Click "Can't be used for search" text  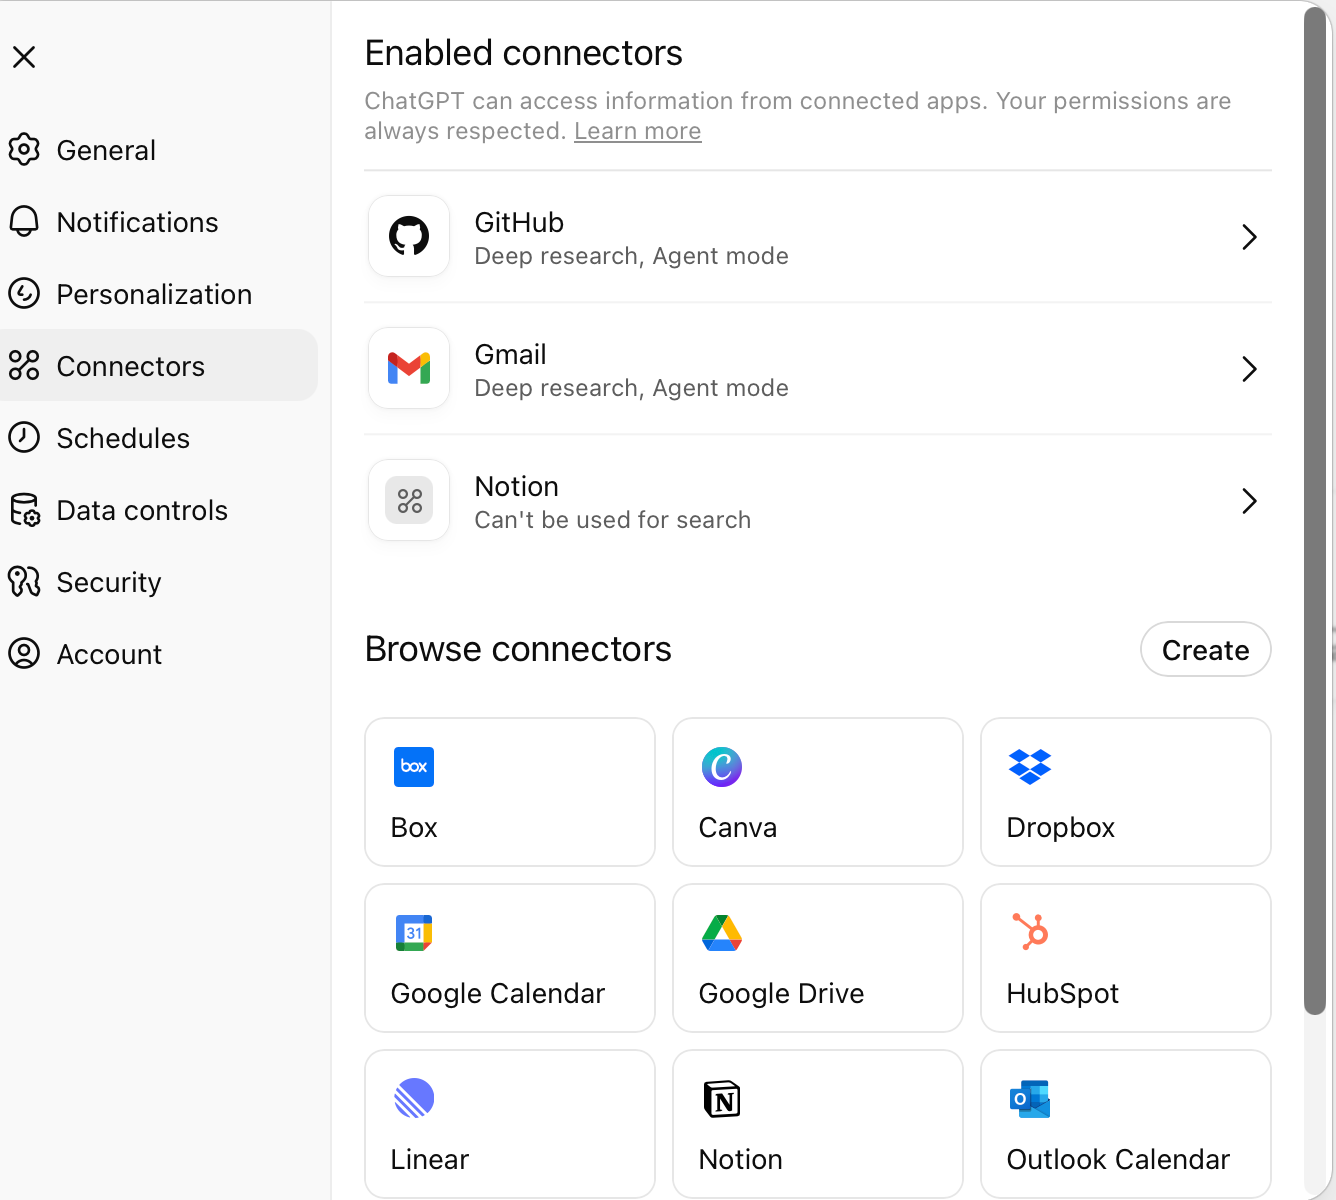[613, 520]
